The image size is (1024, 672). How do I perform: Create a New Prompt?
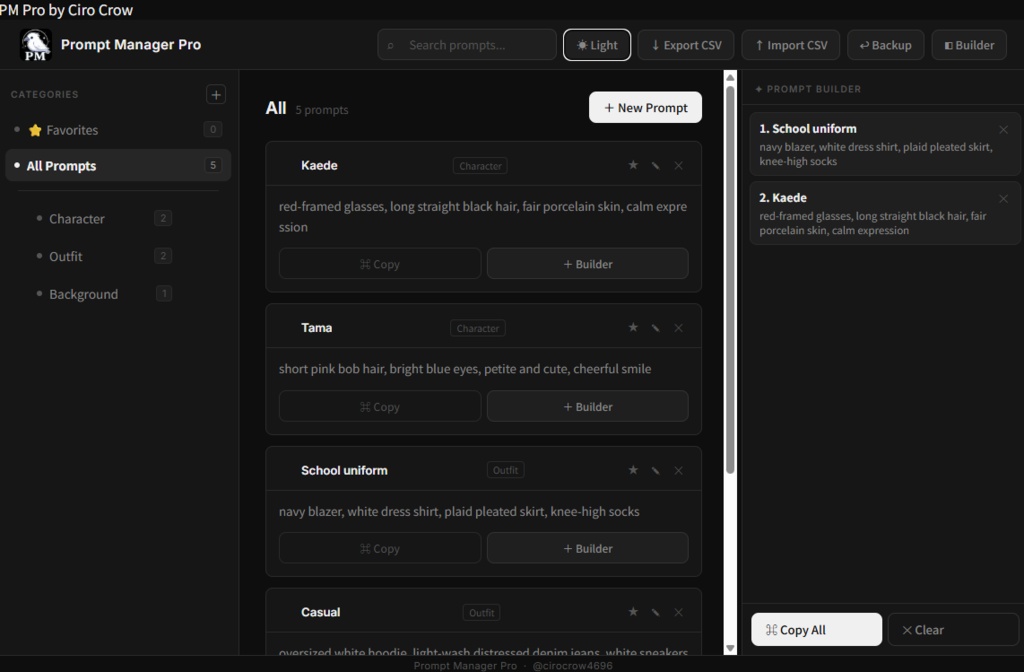pos(645,107)
